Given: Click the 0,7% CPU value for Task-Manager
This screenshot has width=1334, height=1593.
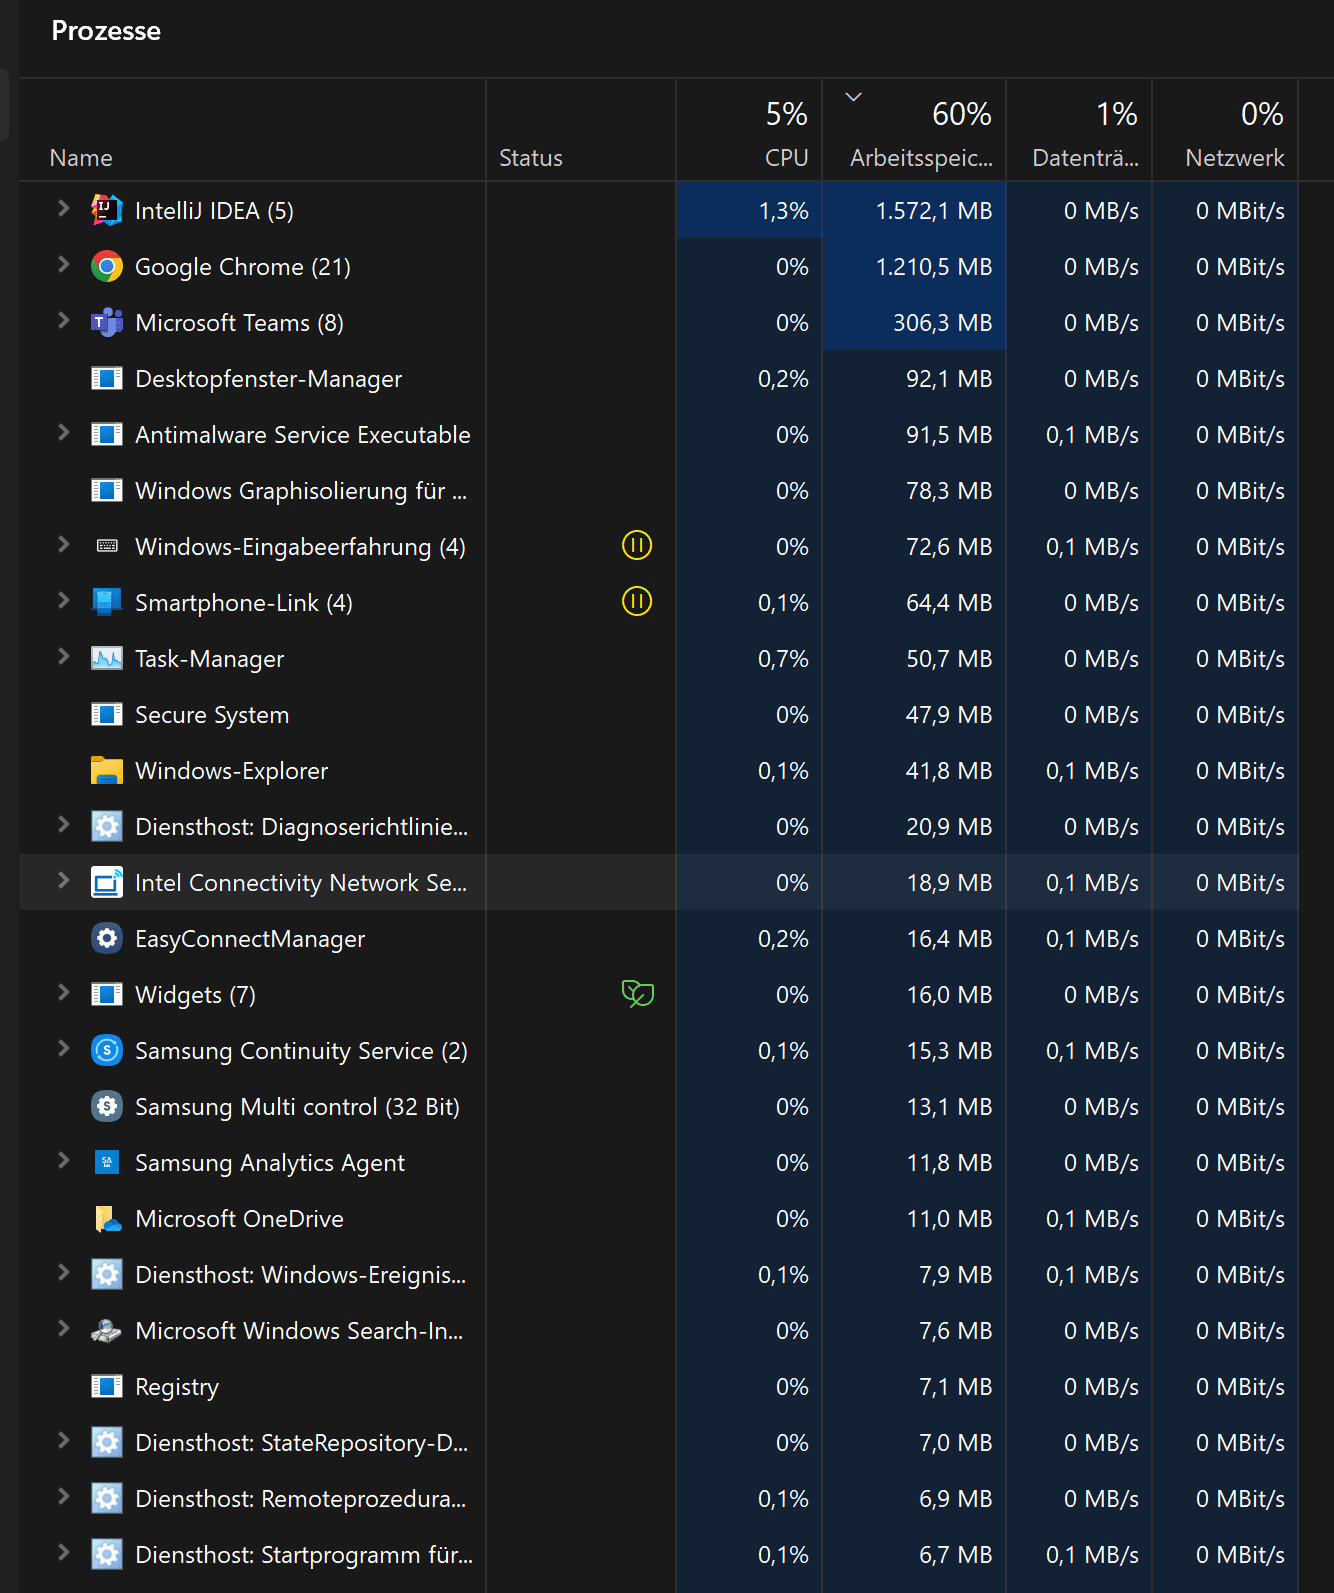Looking at the screenshot, I should point(783,659).
